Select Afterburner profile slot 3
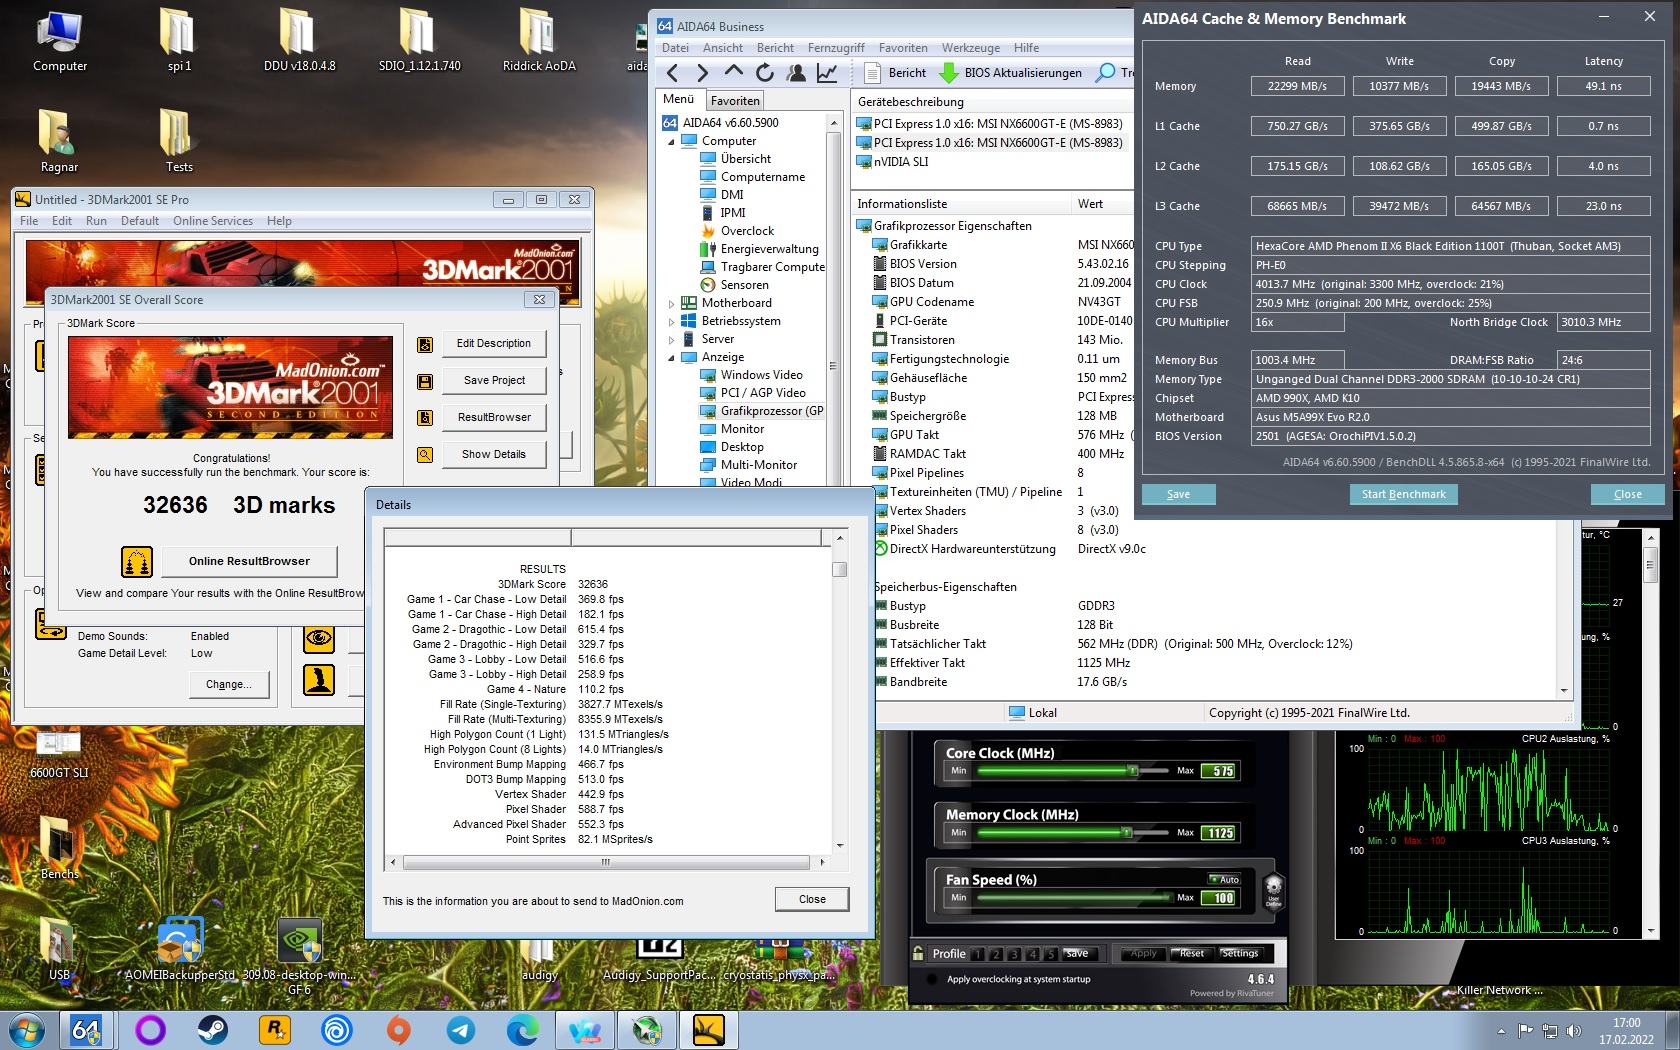 [1014, 954]
